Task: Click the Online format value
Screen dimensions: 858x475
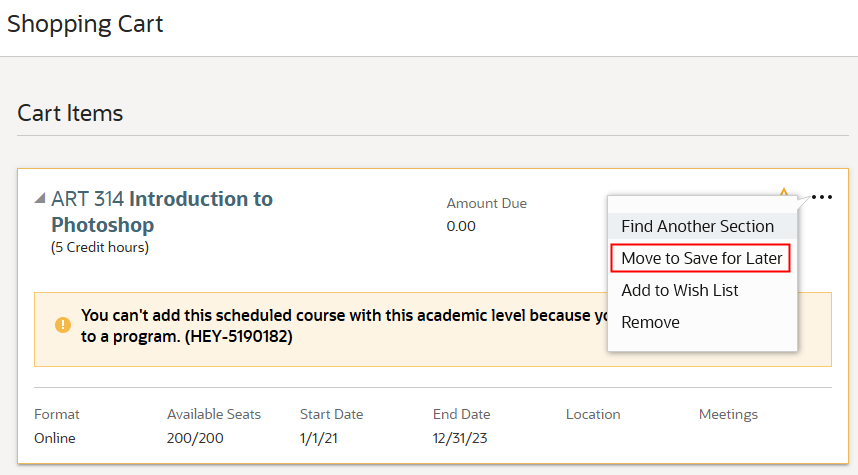Action: (55, 438)
